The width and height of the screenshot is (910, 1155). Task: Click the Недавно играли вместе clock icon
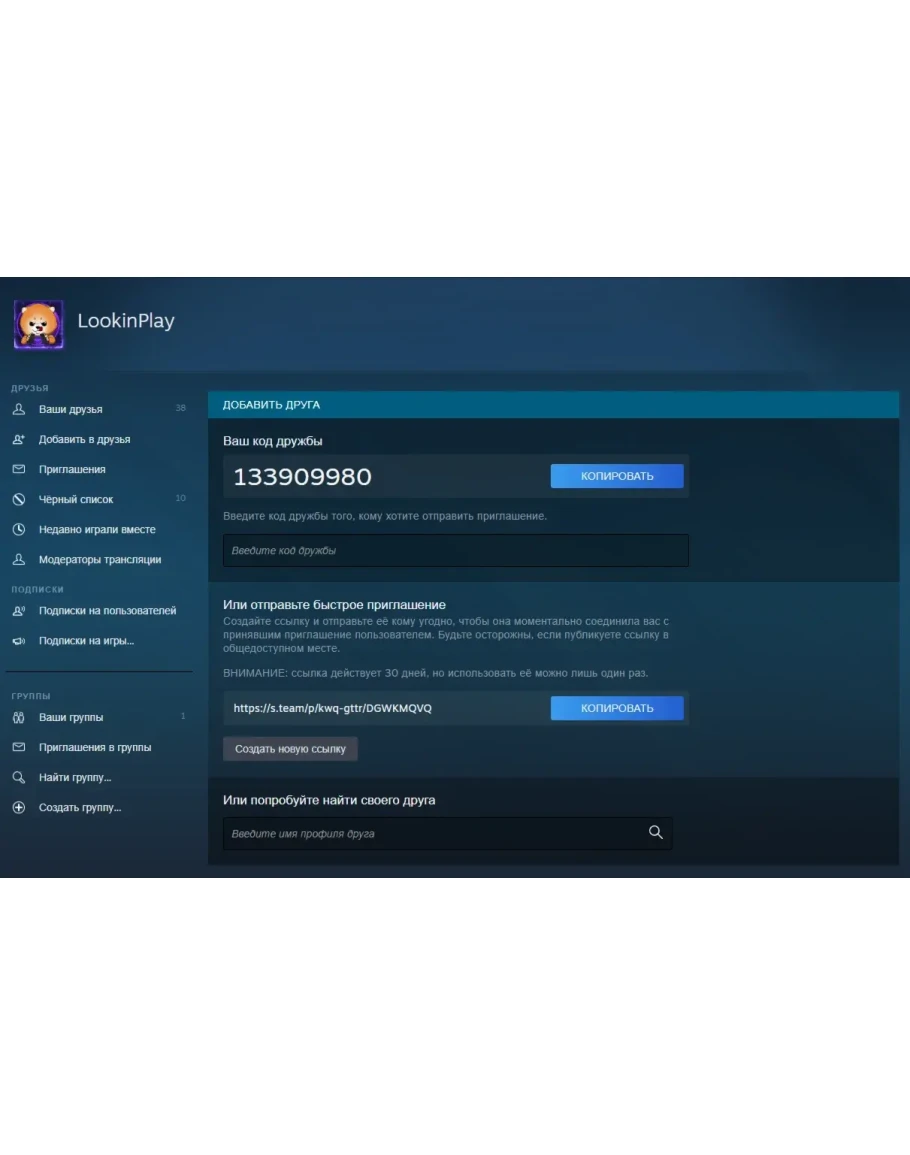[18, 529]
